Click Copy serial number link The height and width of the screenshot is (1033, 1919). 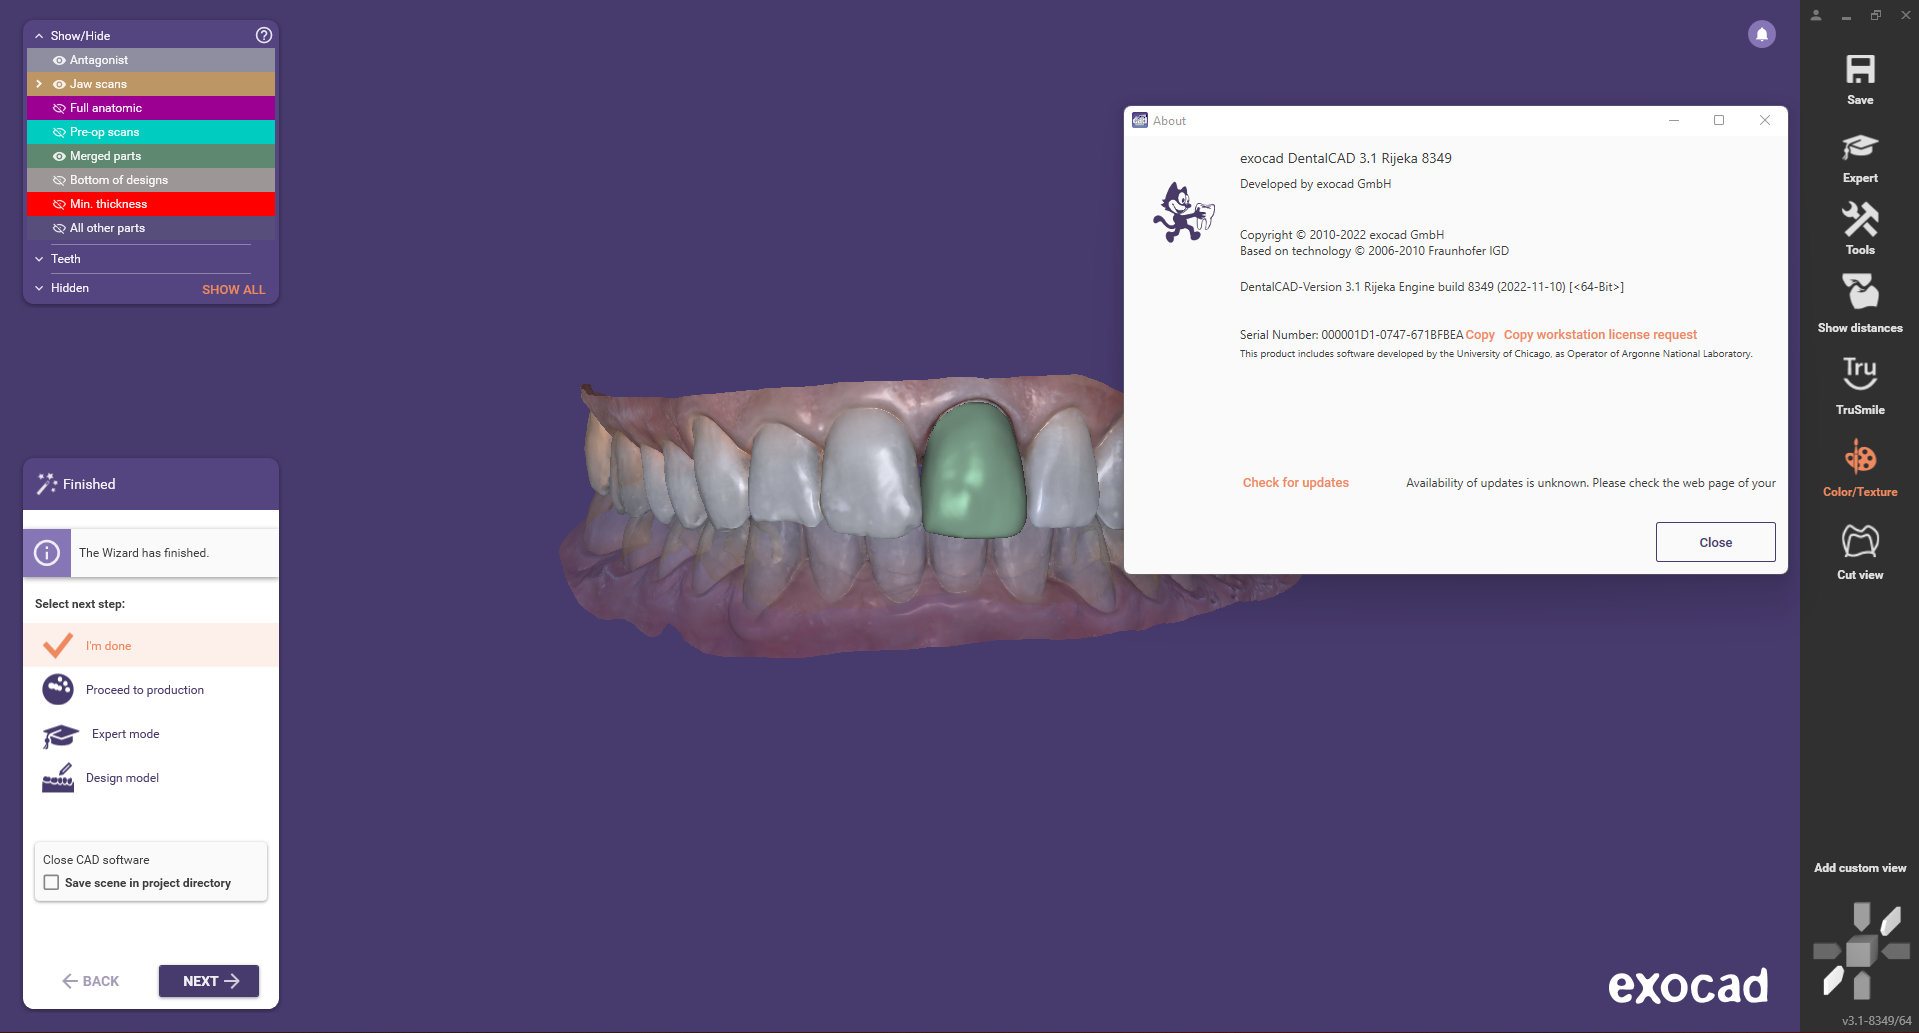pos(1480,335)
